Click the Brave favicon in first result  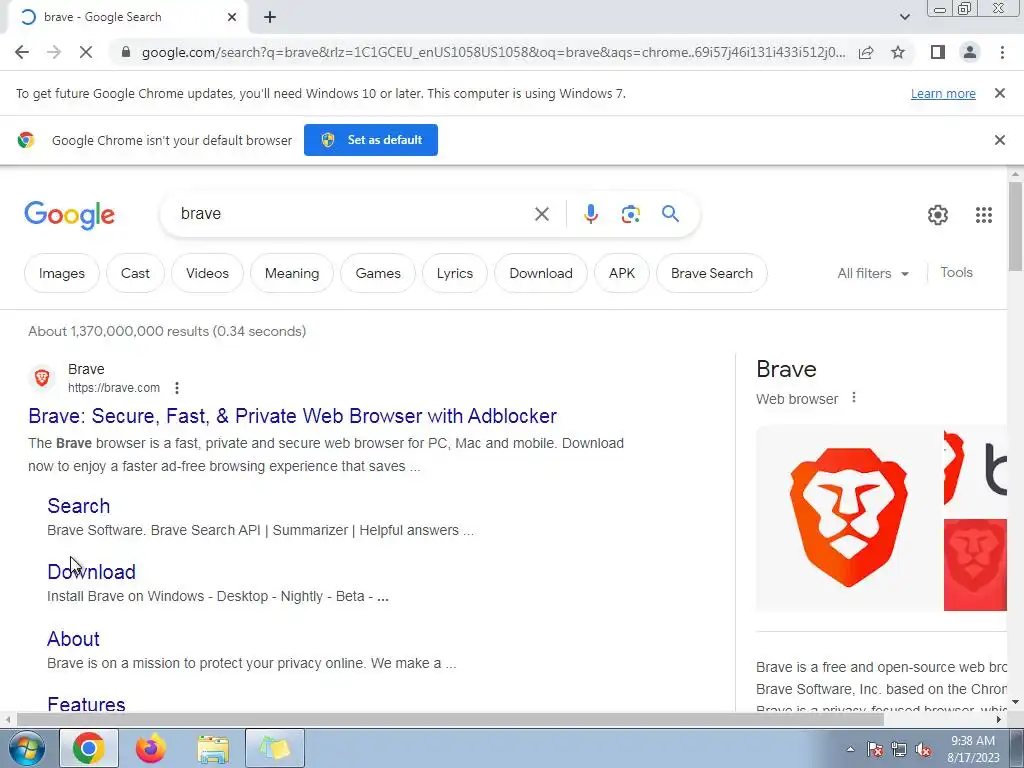coord(42,377)
